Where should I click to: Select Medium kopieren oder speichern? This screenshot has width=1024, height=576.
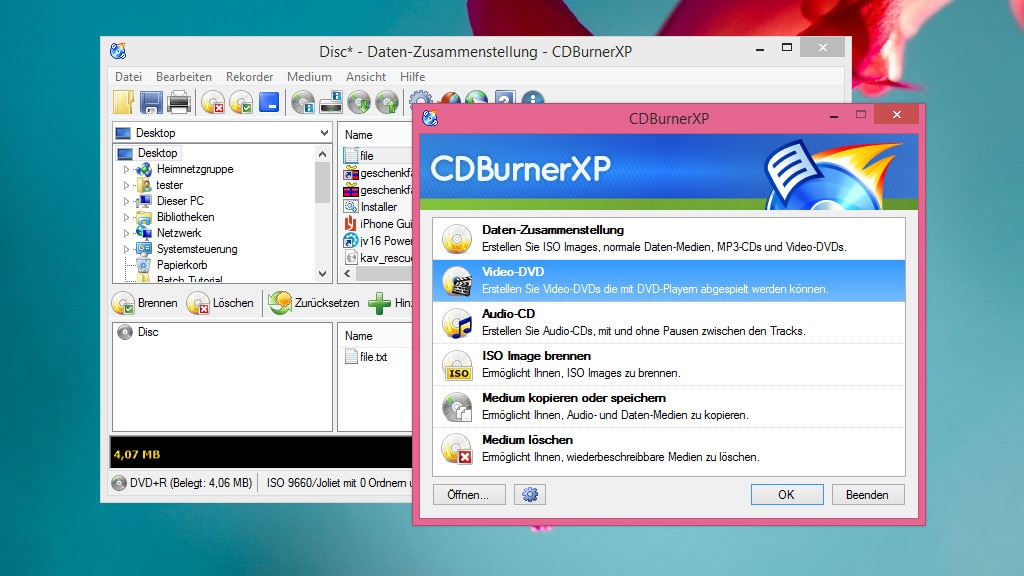[669, 406]
